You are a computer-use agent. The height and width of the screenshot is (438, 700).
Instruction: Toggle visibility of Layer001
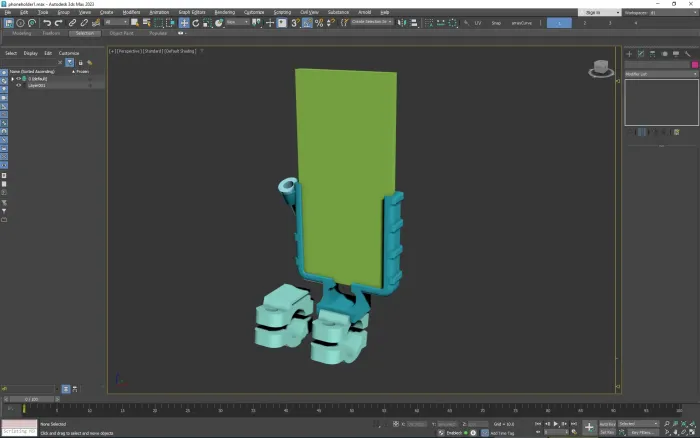[19, 85]
